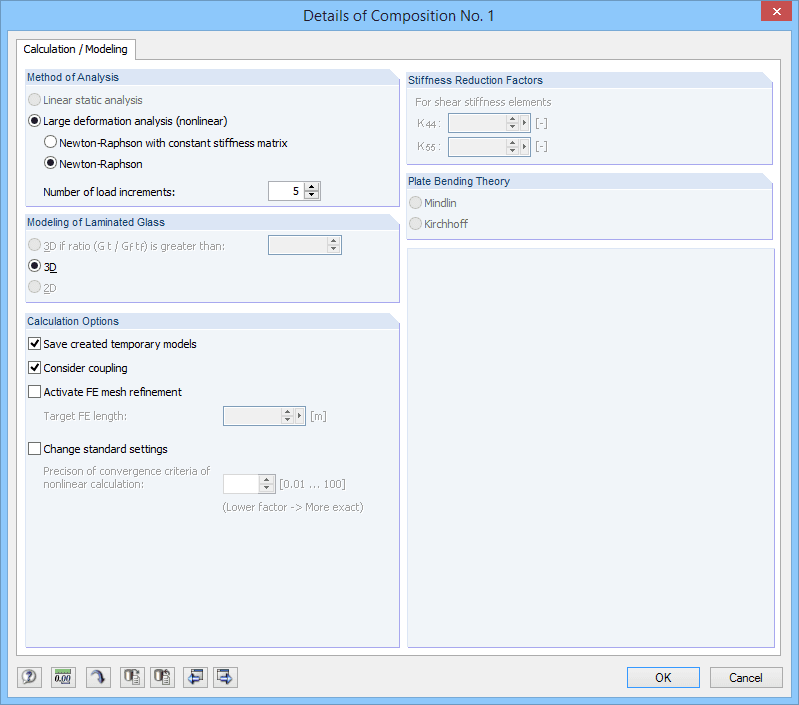Choose plain Newton-Raphson method
Image resolution: width=799 pixels, height=705 pixels.
93,164
